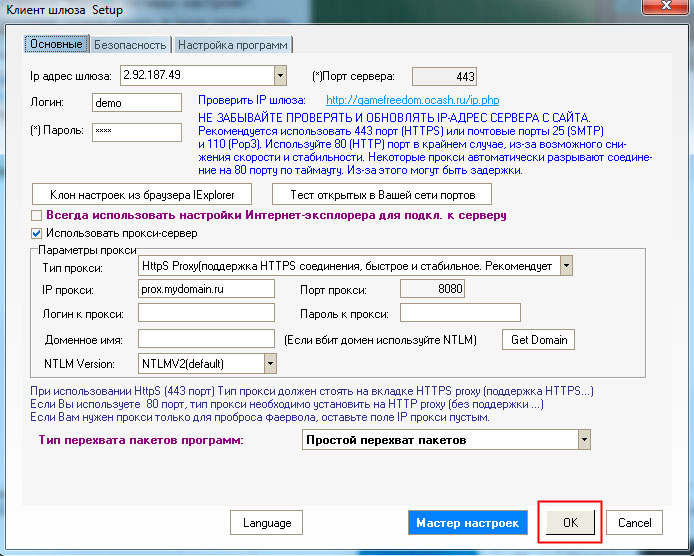This screenshot has width=694, height=556.
Task: Open the gateway IP address dropdown
Action: click(x=280, y=76)
